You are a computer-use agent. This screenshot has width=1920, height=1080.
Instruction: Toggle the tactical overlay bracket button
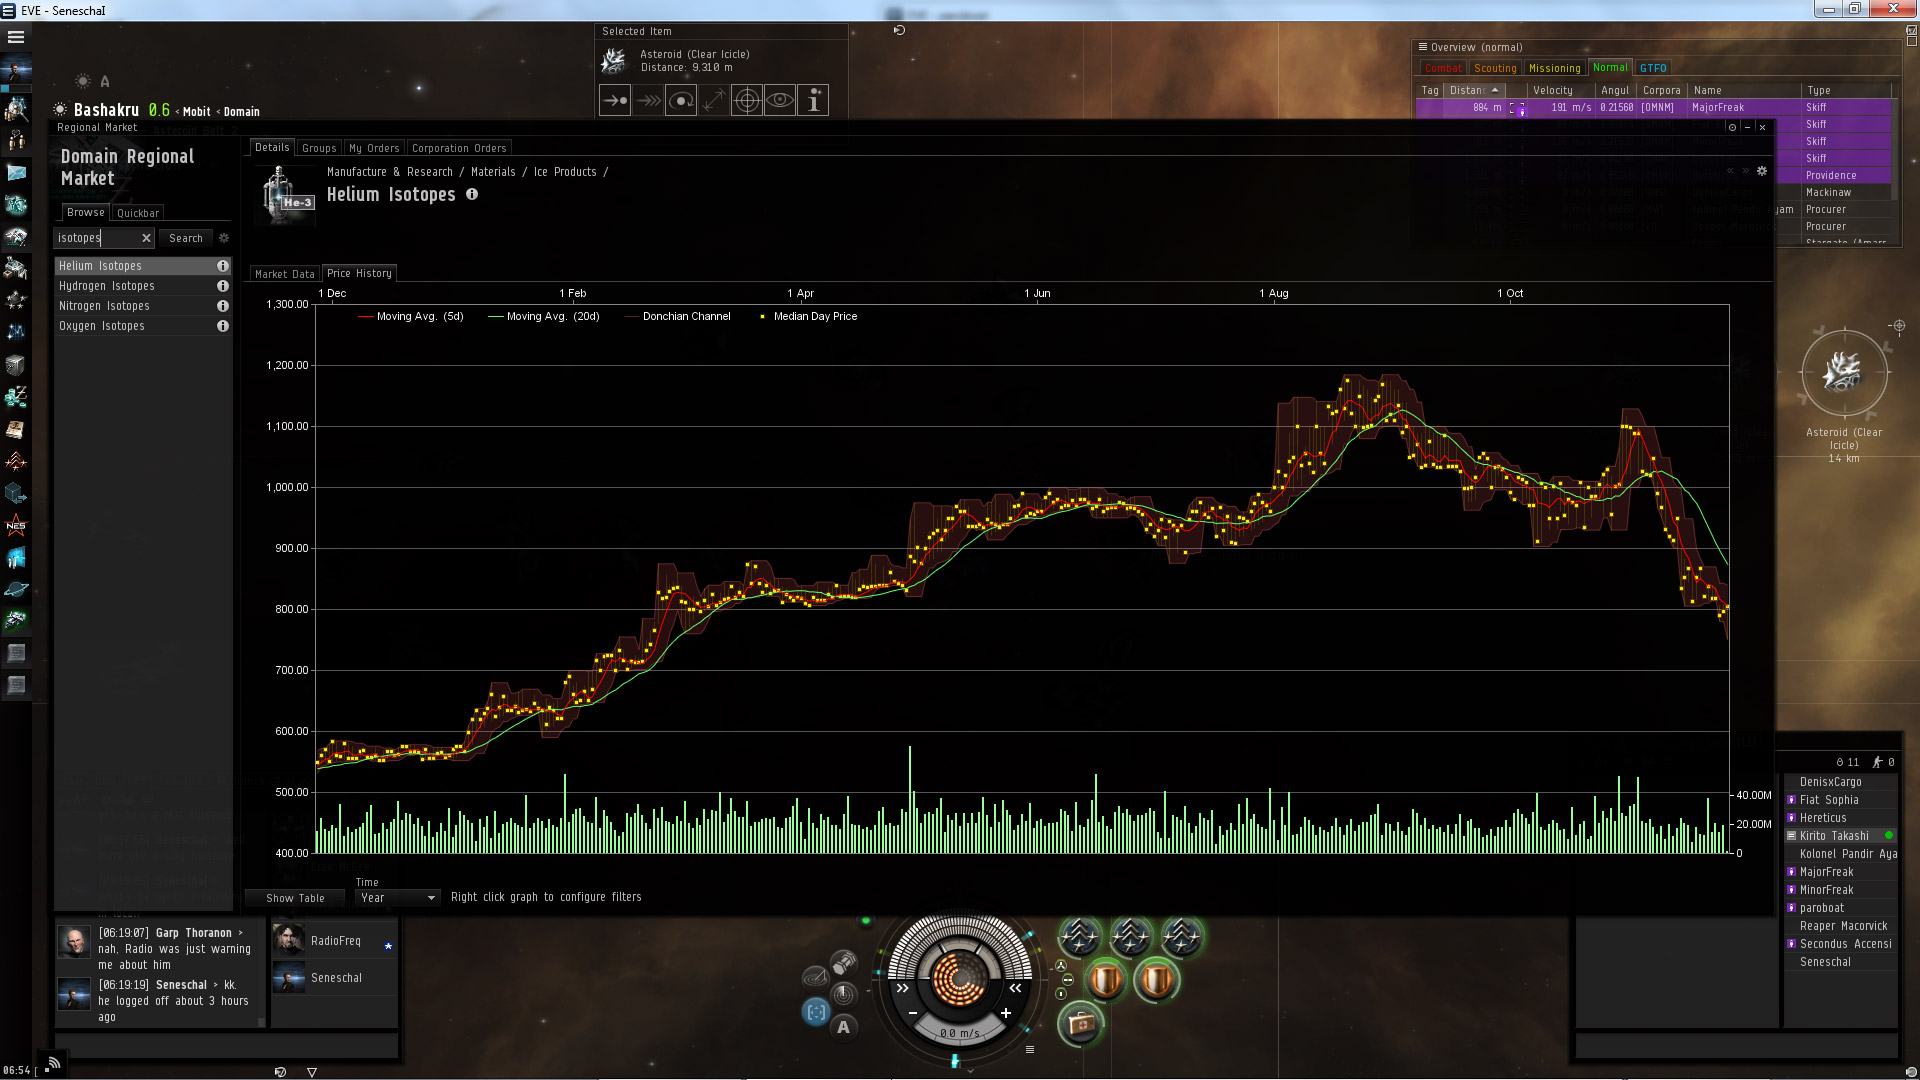(816, 1012)
